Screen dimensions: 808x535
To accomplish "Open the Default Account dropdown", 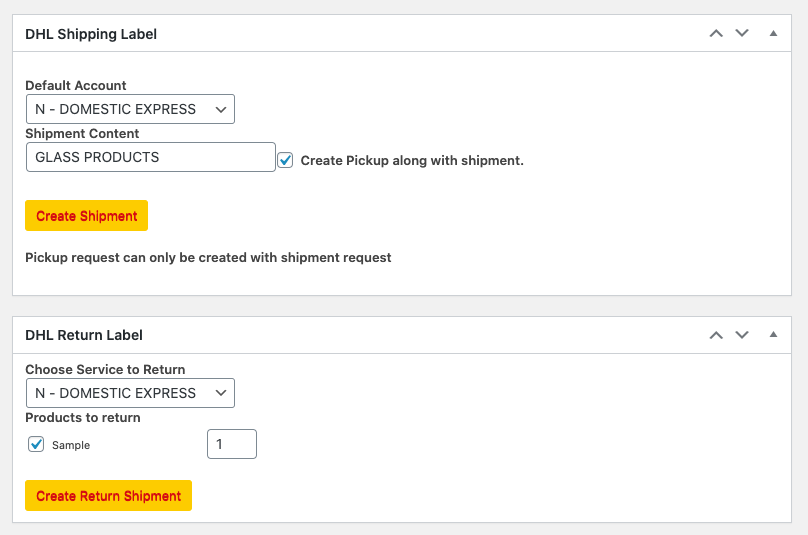I will pos(130,109).
